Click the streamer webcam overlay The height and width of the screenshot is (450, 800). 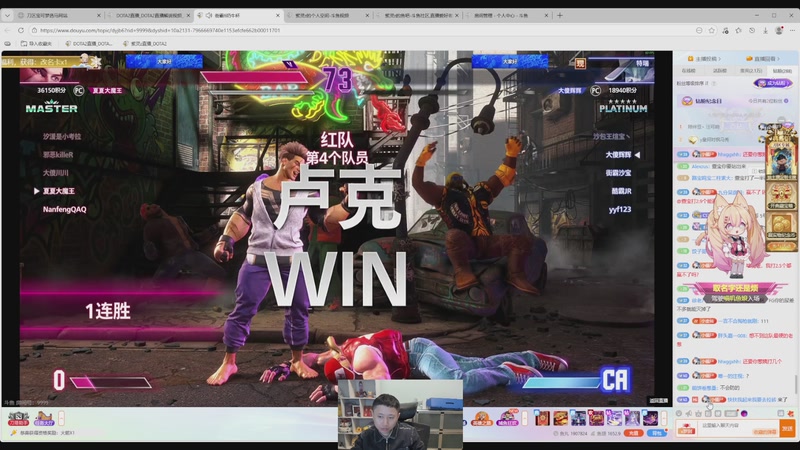[401, 414]
